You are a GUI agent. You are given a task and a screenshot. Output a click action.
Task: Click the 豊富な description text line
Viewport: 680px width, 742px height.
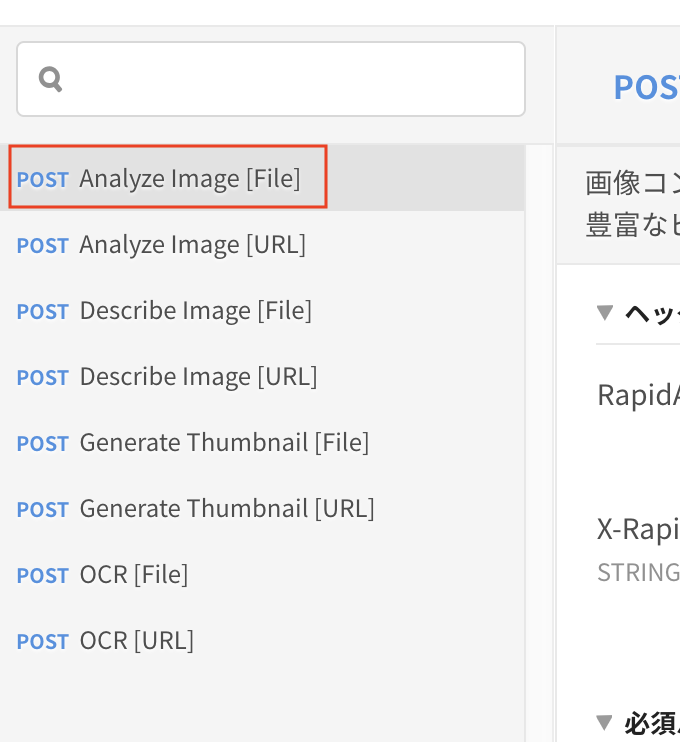(632, 225)
